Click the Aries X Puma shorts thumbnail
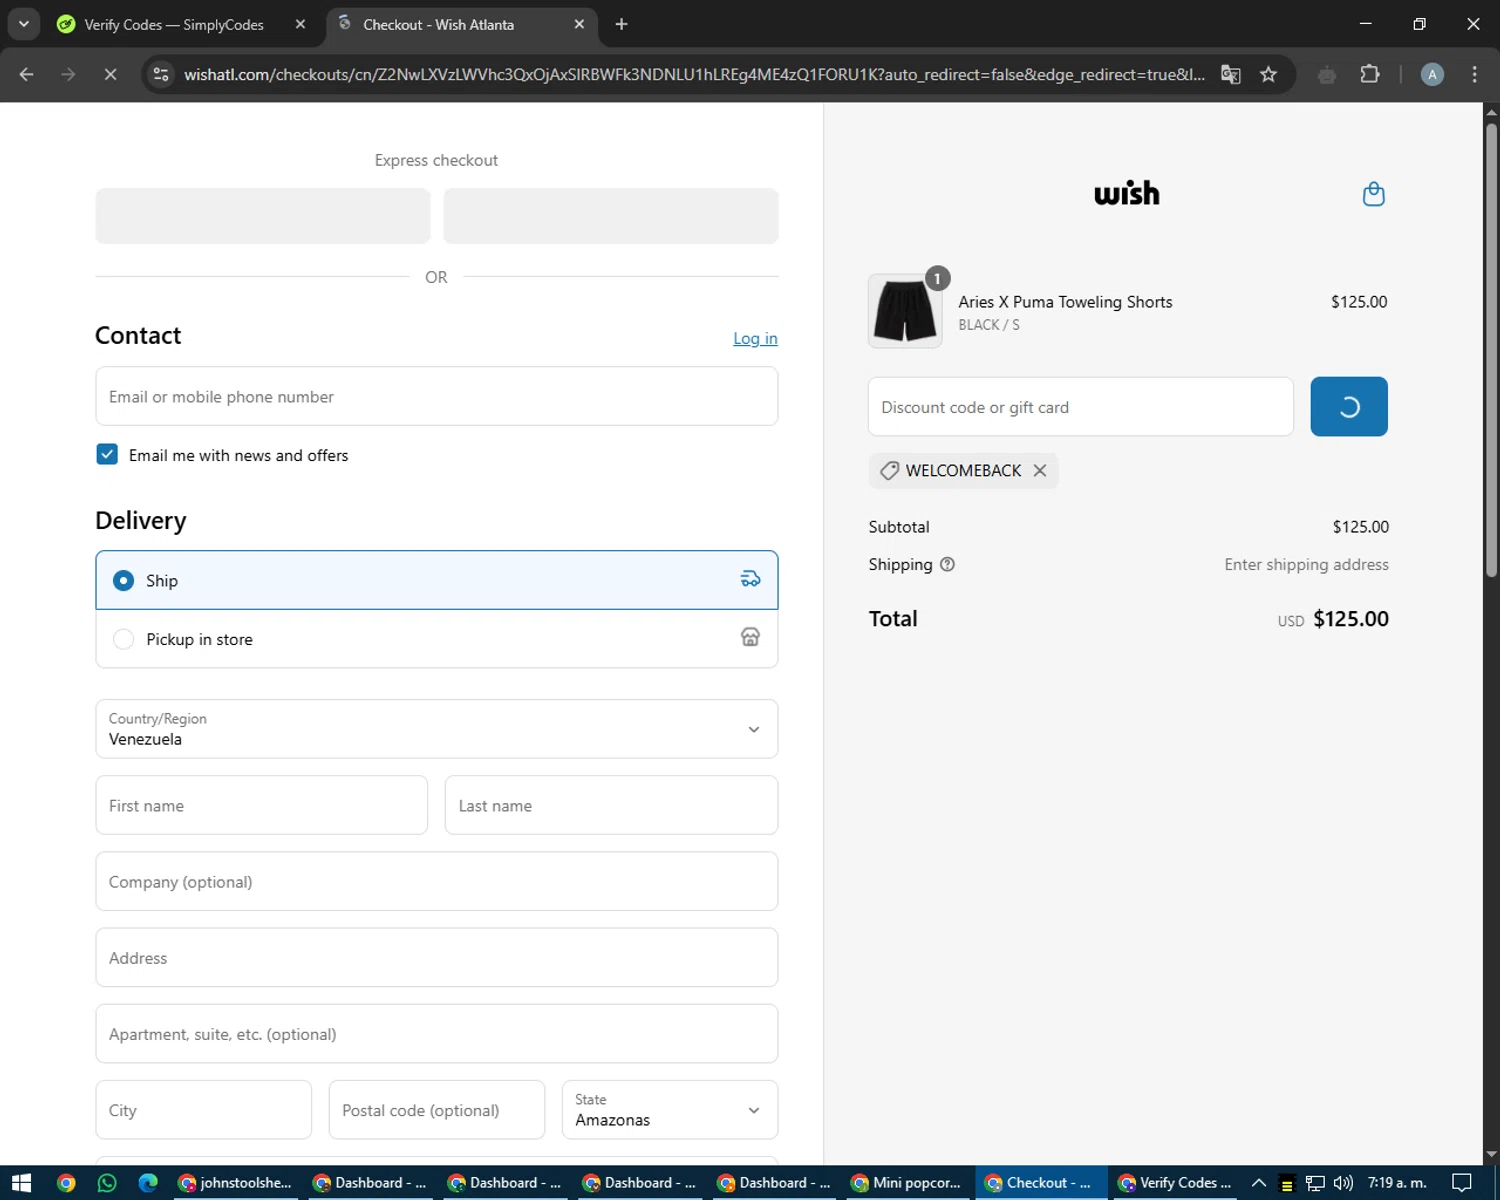The width and height of the screenshot is (1500, 1200). pyautogui.click(x=905, y=311)
